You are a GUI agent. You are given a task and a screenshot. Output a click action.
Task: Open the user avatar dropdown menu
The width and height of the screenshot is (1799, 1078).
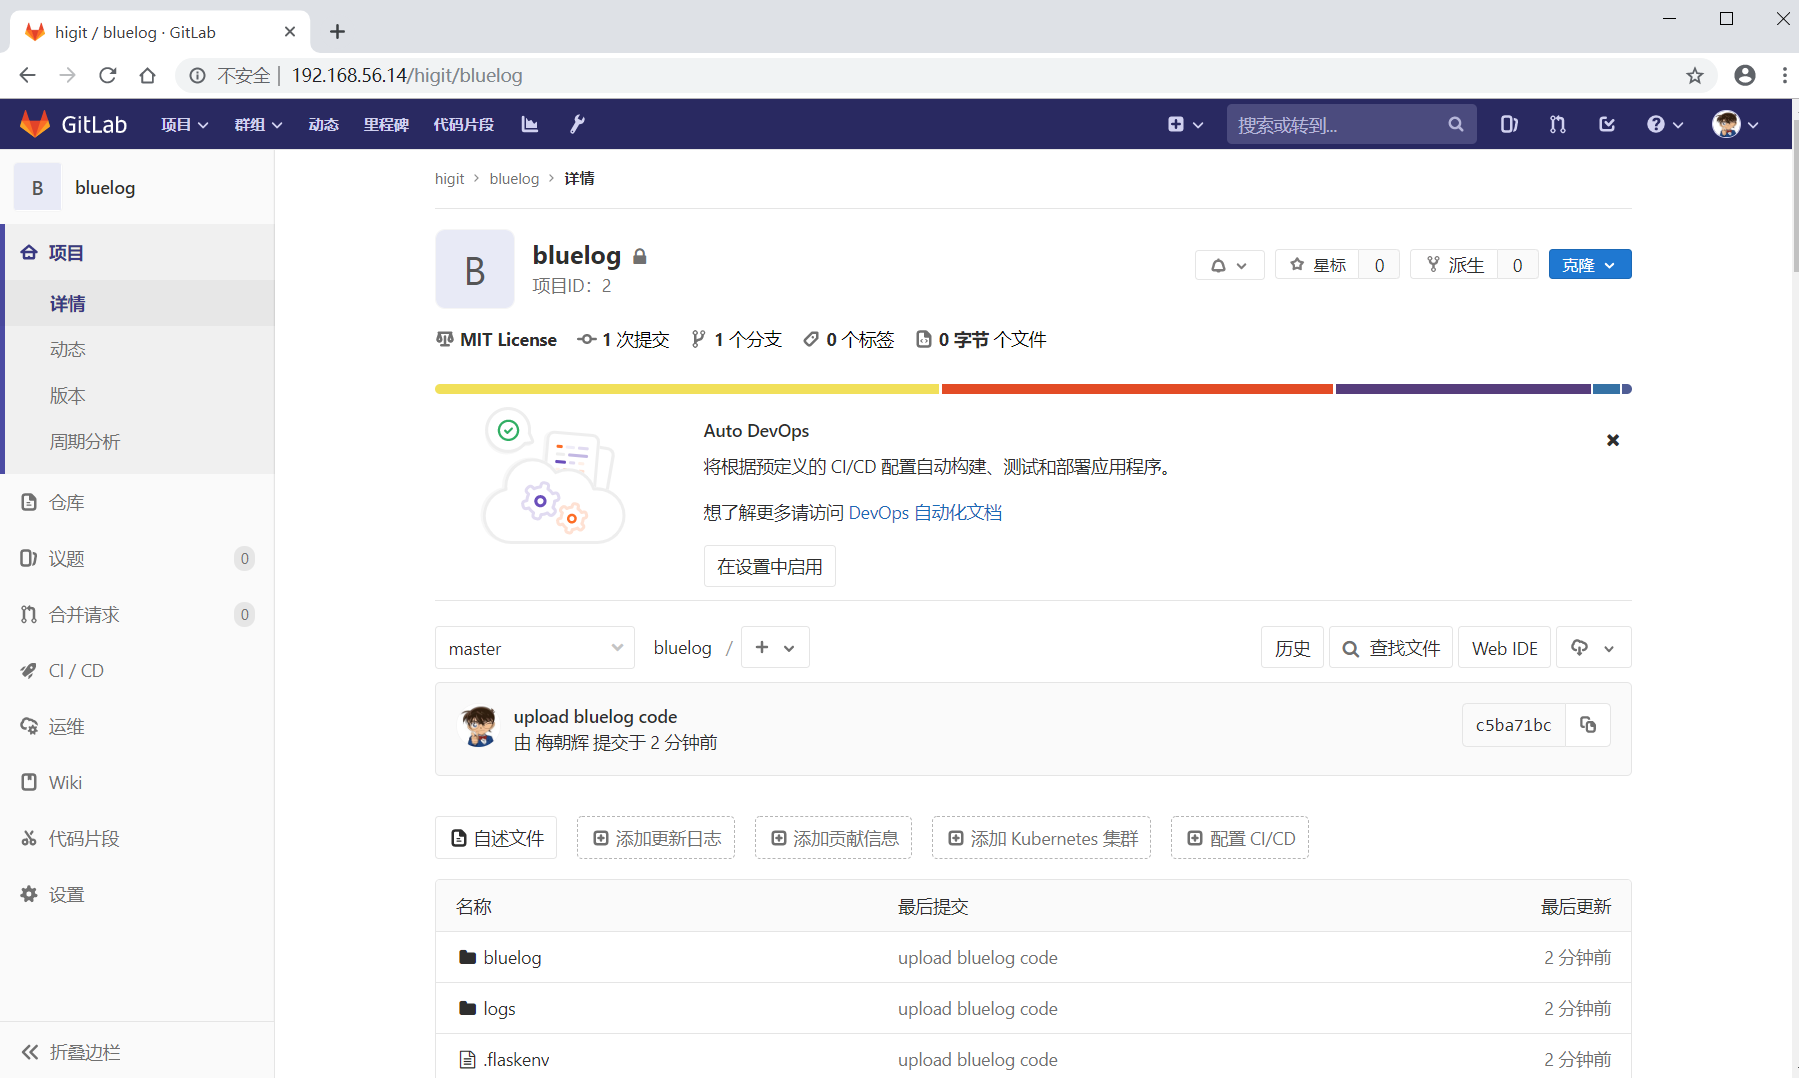point(1735,124)
